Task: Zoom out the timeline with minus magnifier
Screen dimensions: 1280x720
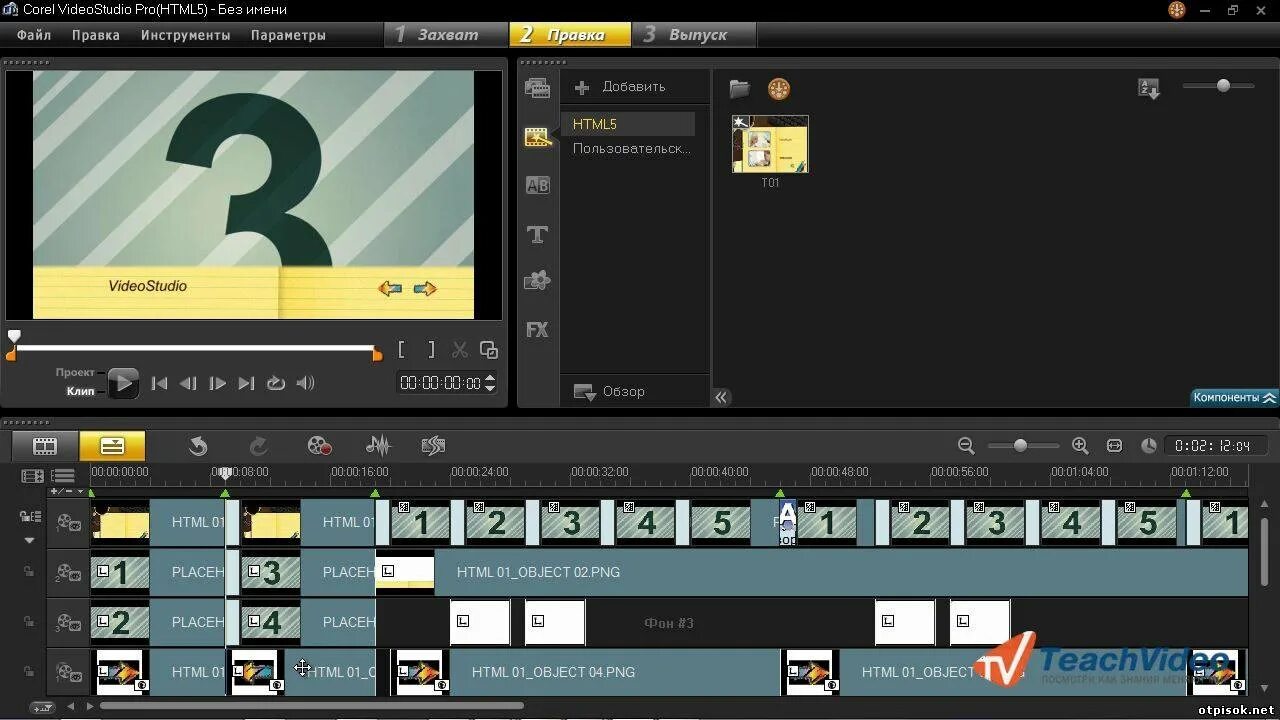Action: 965,446
